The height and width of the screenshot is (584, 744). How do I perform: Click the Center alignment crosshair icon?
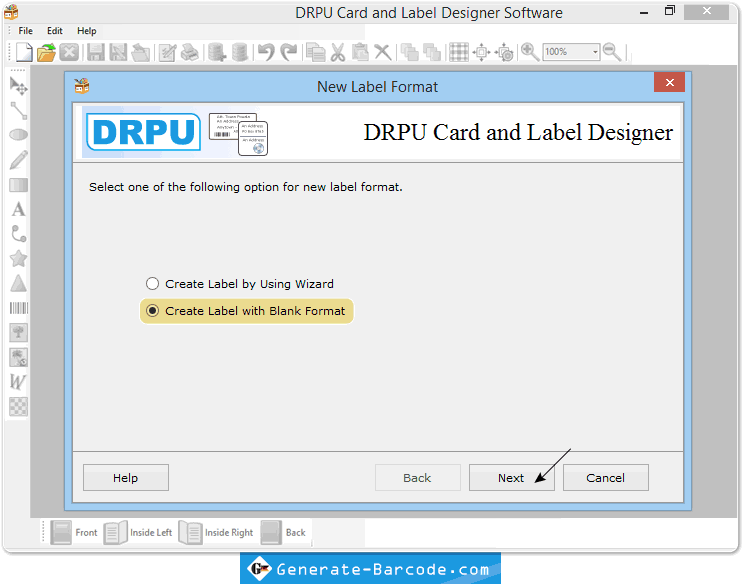[x=481, y=52]
